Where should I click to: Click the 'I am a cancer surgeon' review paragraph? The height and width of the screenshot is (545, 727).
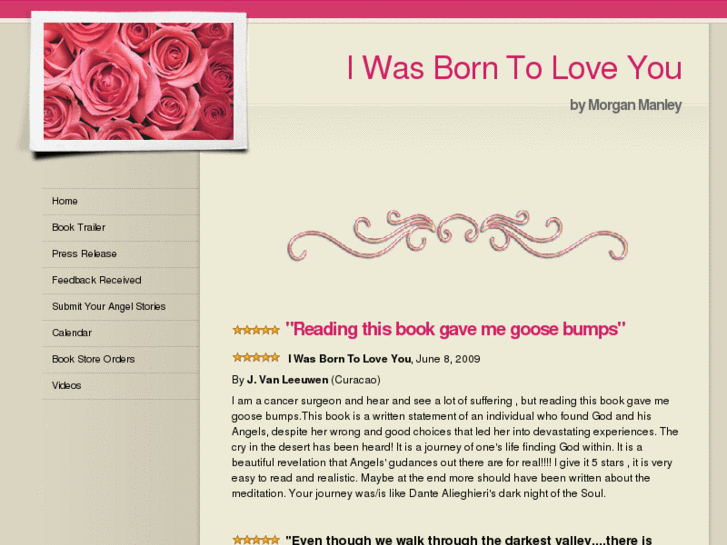[454, 447]
